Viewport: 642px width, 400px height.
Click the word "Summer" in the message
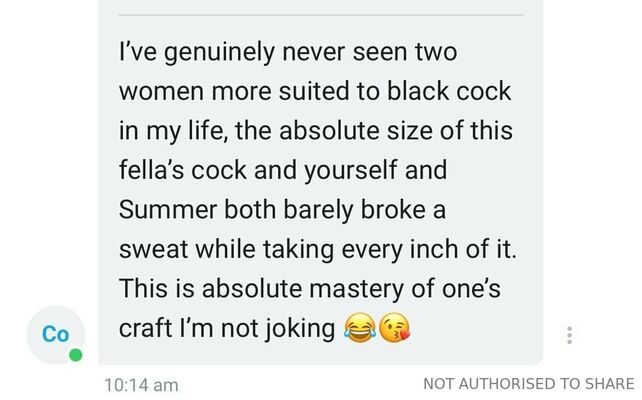[x=168, y=210]
